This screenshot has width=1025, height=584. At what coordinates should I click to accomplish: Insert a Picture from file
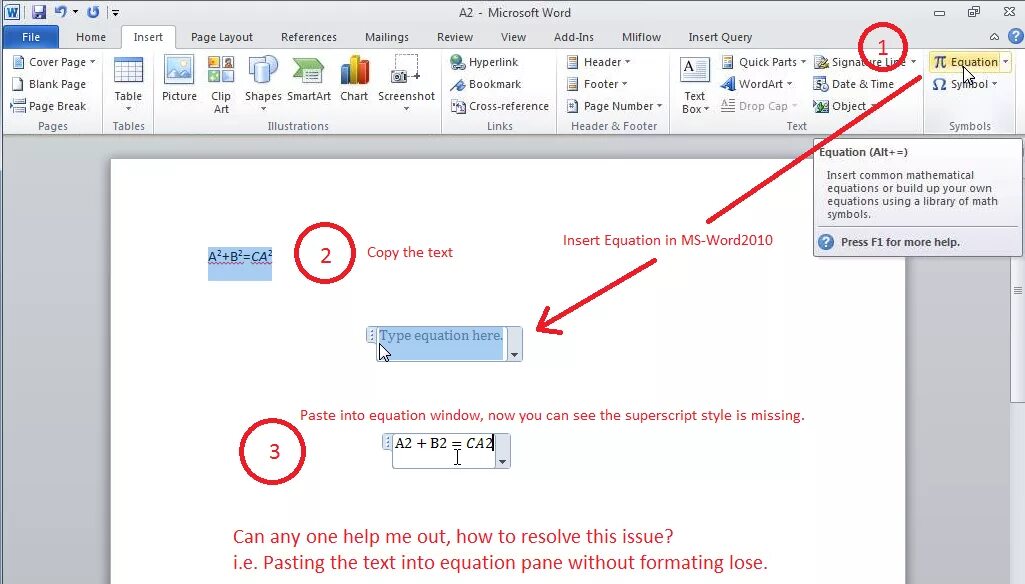[179, 80]
